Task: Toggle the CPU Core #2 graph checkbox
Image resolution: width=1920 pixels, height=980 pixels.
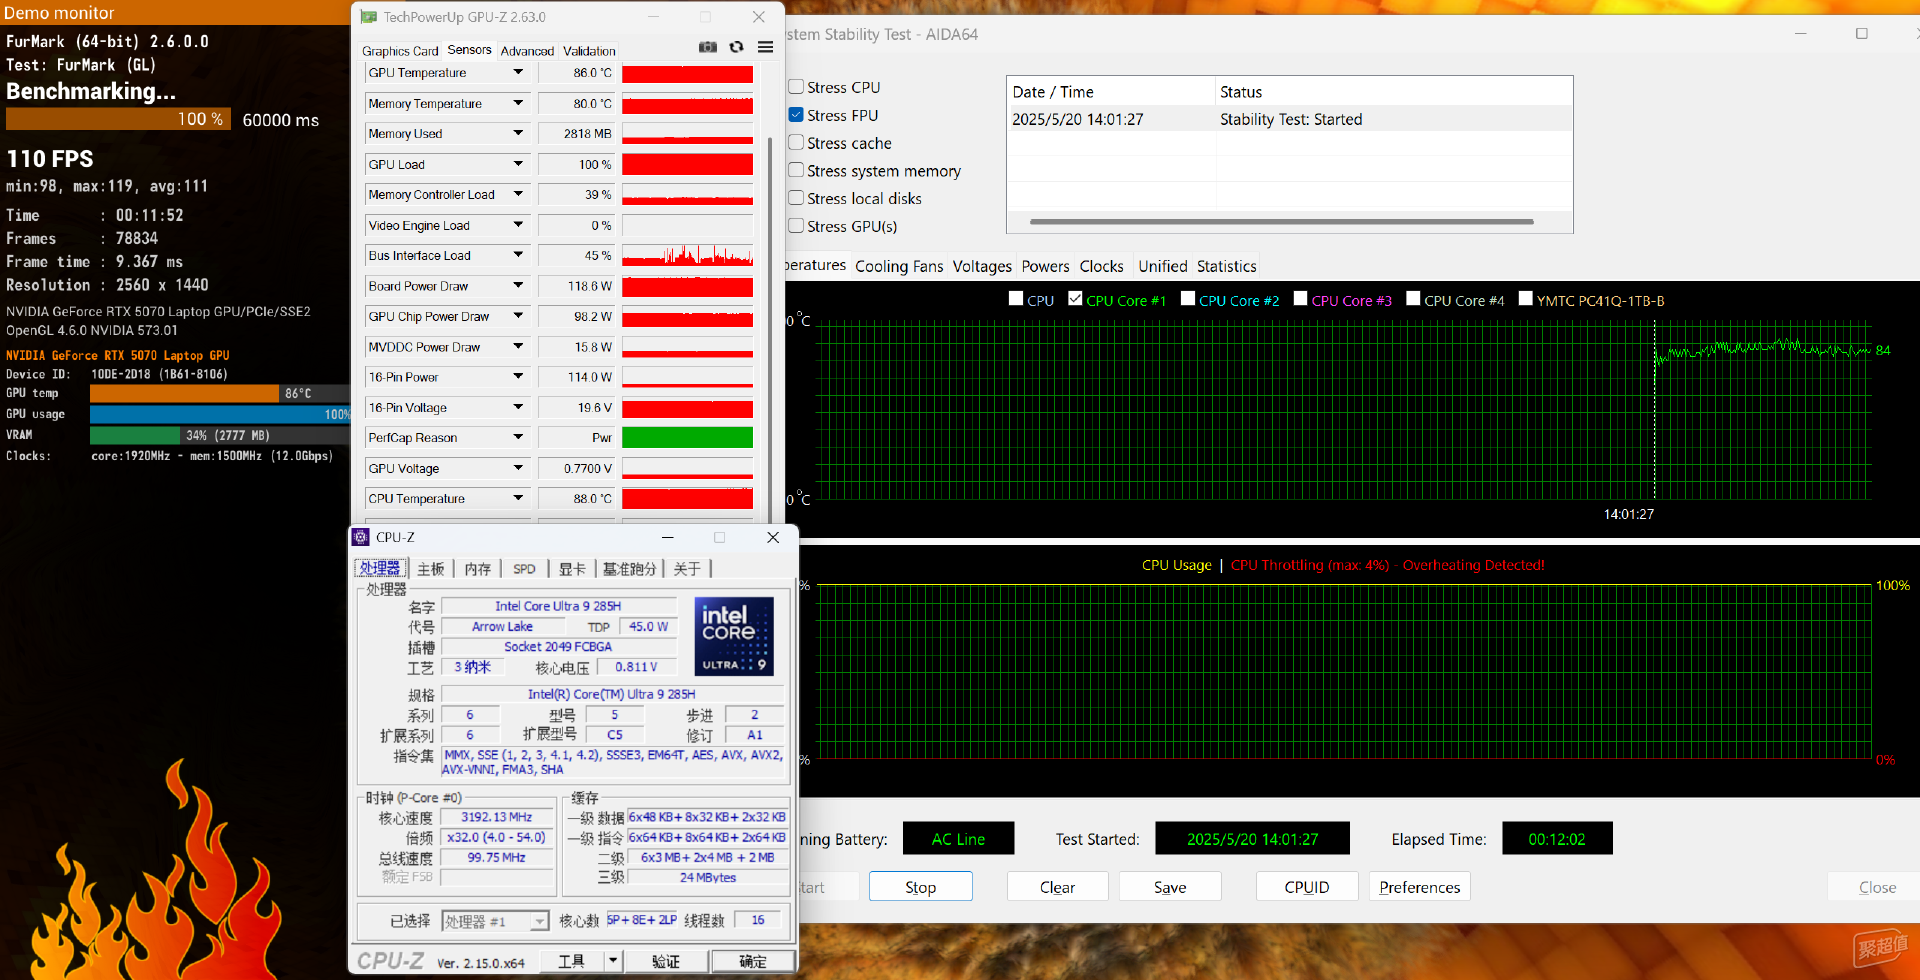Action: (x=1188, y=298)
